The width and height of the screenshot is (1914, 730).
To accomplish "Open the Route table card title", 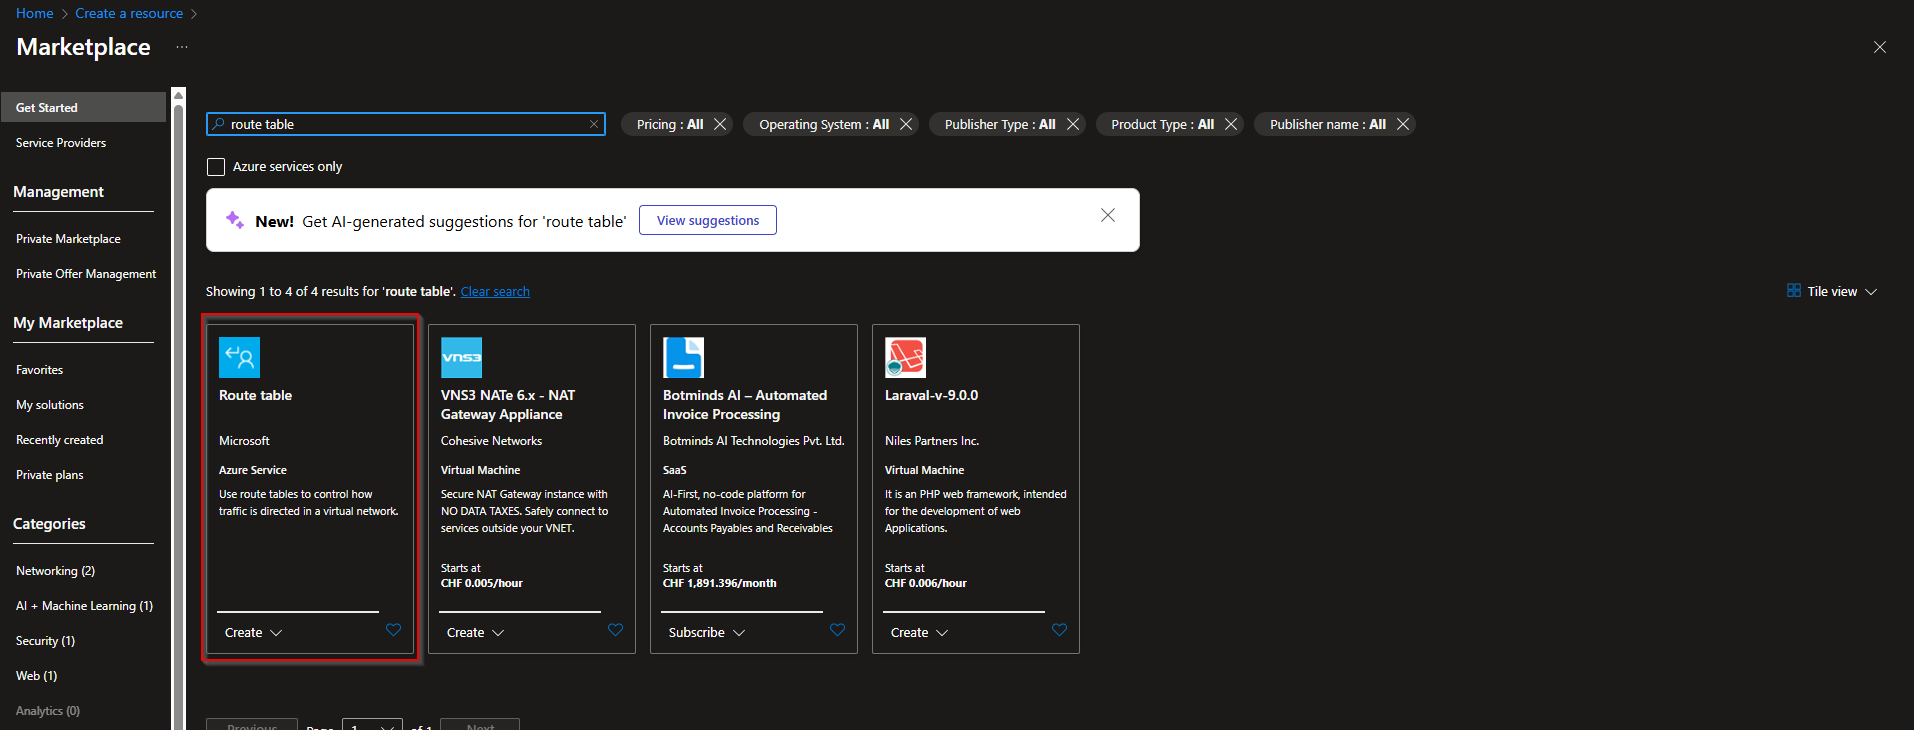I will click(255, 395).
